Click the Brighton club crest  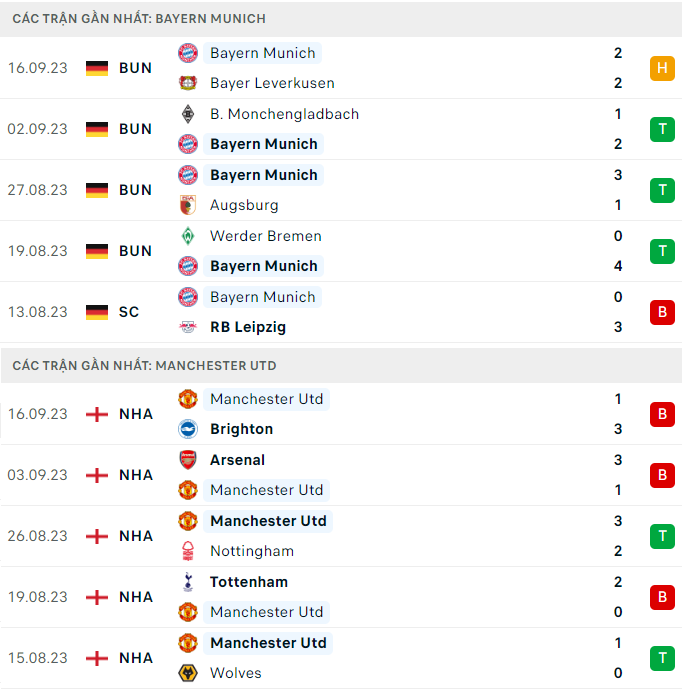[x=188, y=429]
